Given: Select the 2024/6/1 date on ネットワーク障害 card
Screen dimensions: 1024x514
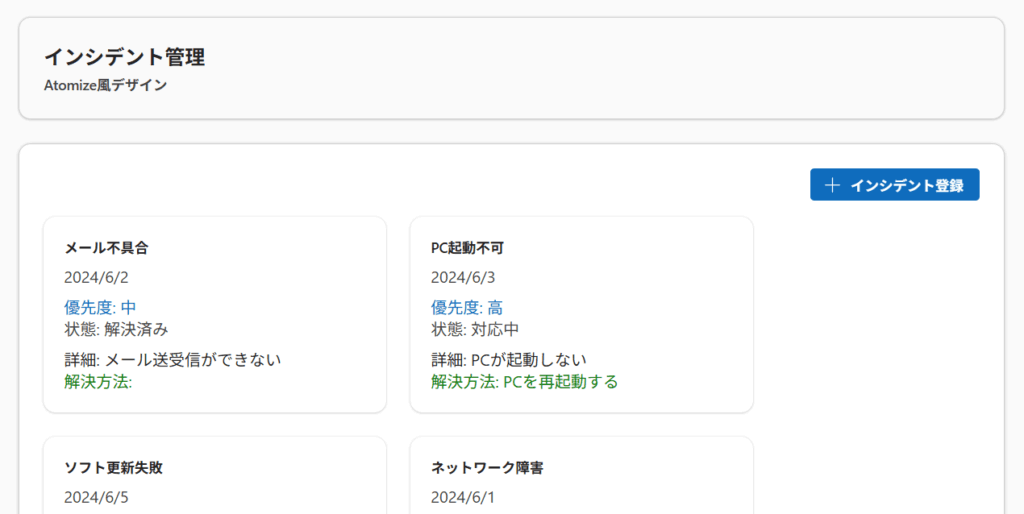Looking at the screenshot, I should click(x=463, y=497).
